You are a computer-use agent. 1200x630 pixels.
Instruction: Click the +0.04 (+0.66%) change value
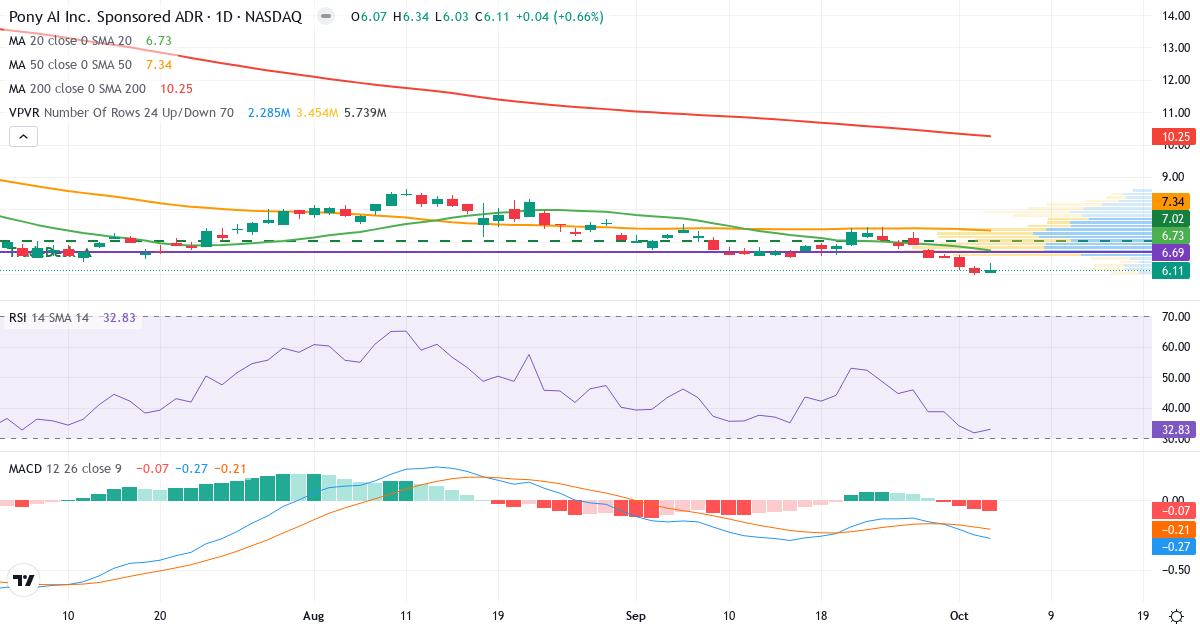[561, 17]
